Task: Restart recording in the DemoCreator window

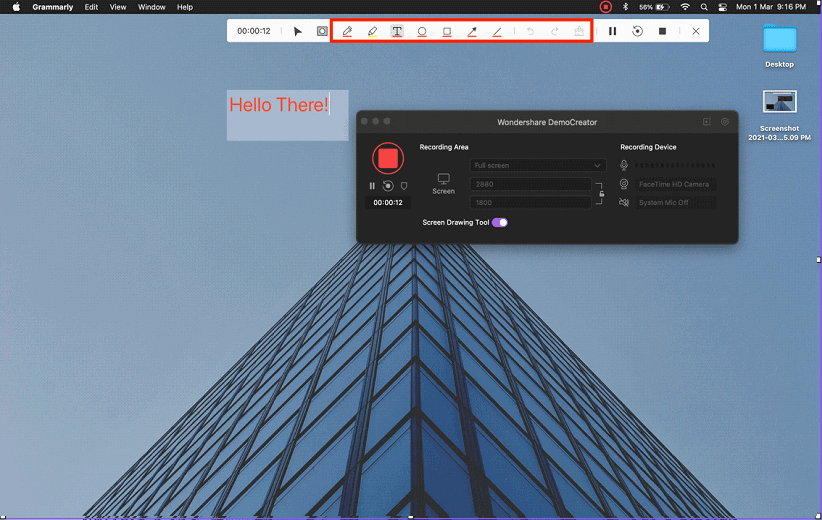Action: tap(388, 186)
